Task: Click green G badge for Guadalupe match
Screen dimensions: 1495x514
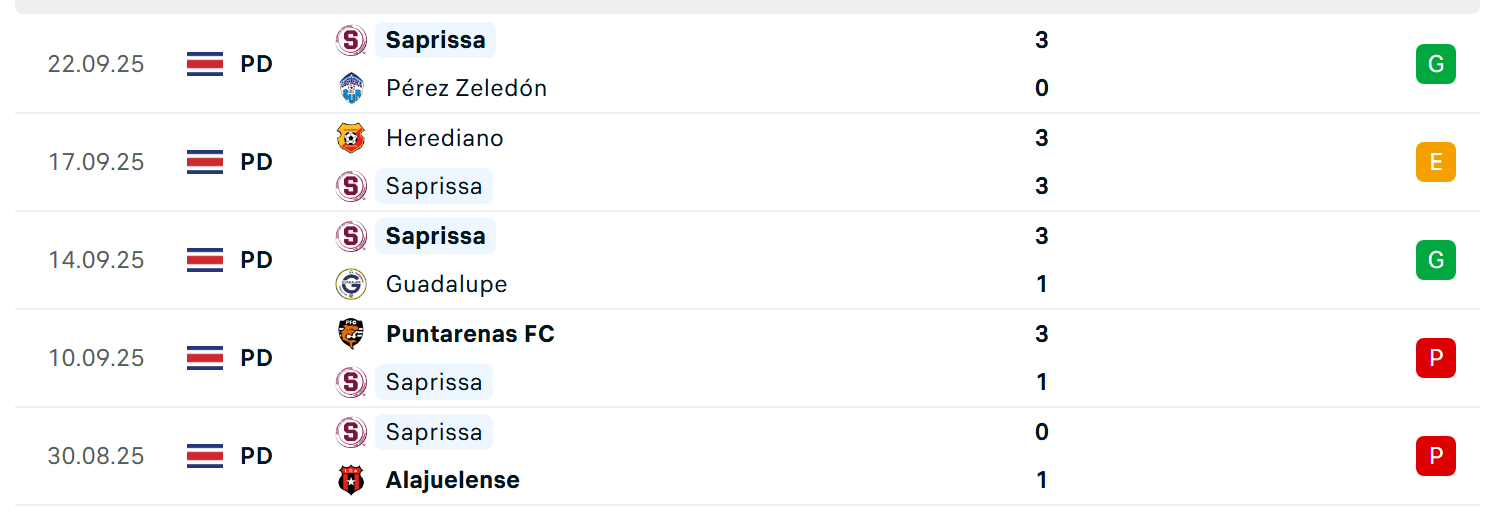Action: [x=1436, y=260]
